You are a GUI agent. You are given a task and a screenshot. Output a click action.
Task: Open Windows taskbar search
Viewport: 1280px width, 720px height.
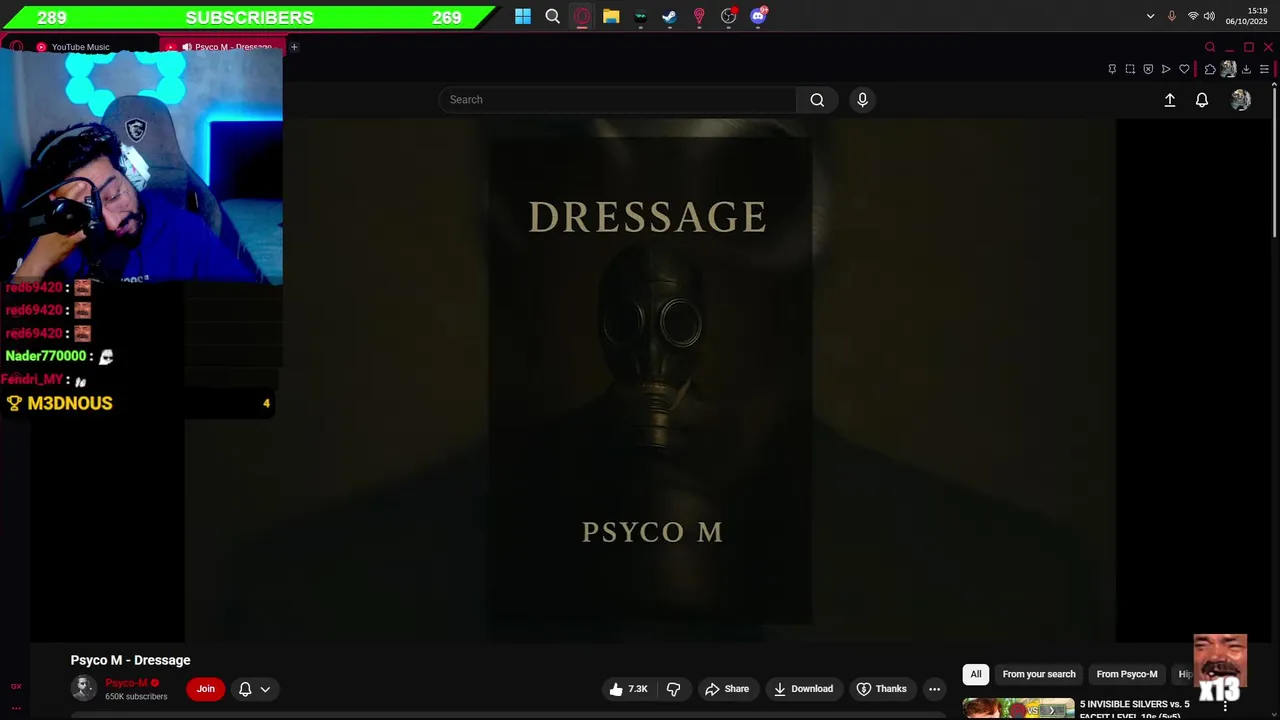[x=552, y=16]
